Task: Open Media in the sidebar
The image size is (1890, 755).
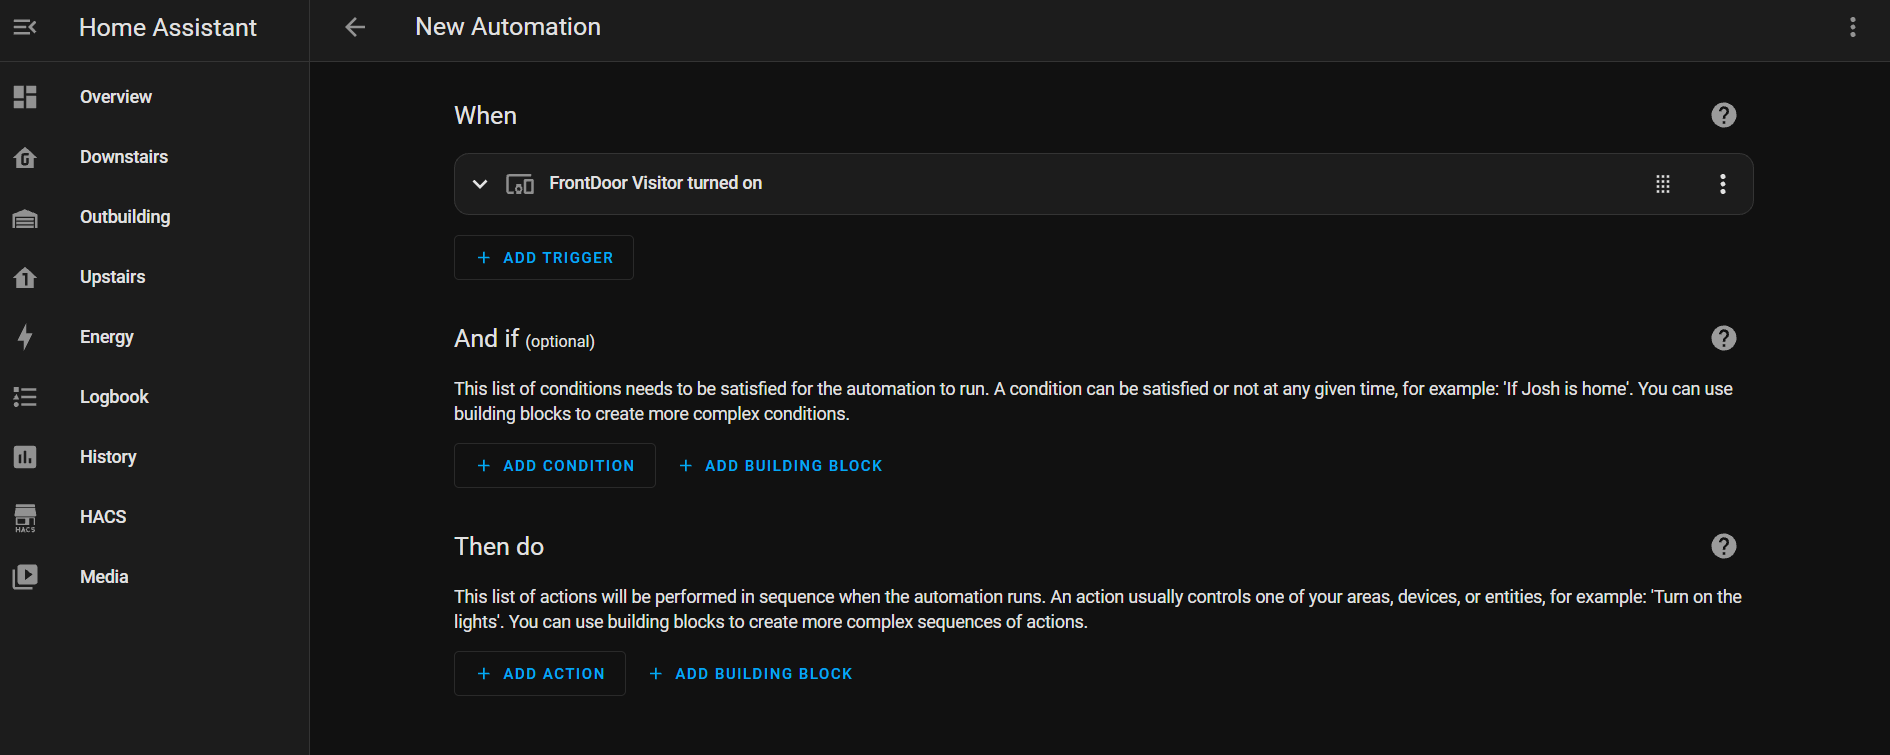Action: pos(154,577)
